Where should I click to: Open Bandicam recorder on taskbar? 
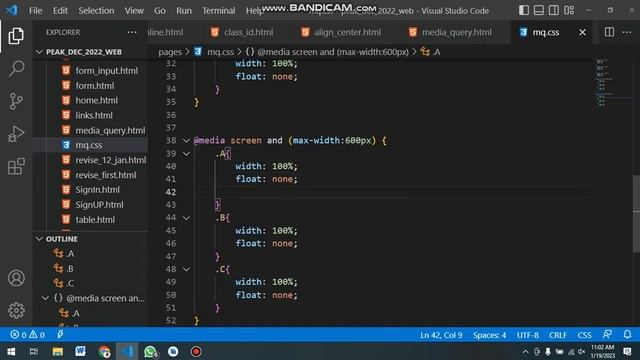(196, 351)
